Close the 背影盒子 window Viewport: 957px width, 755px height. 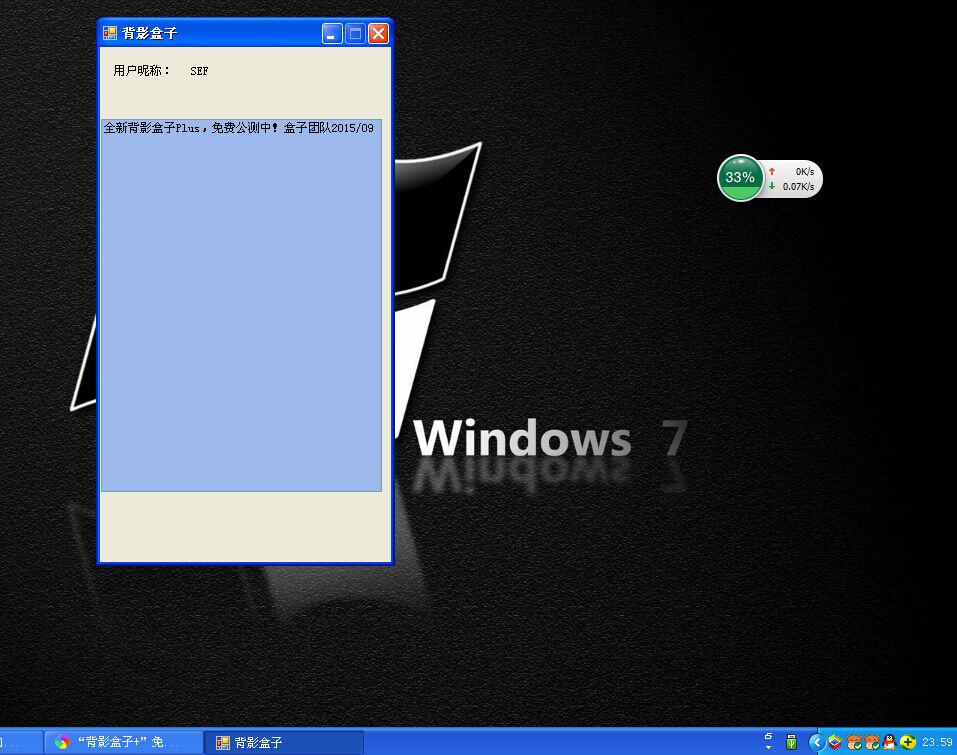pyautogui.click(x=378, y=34)
